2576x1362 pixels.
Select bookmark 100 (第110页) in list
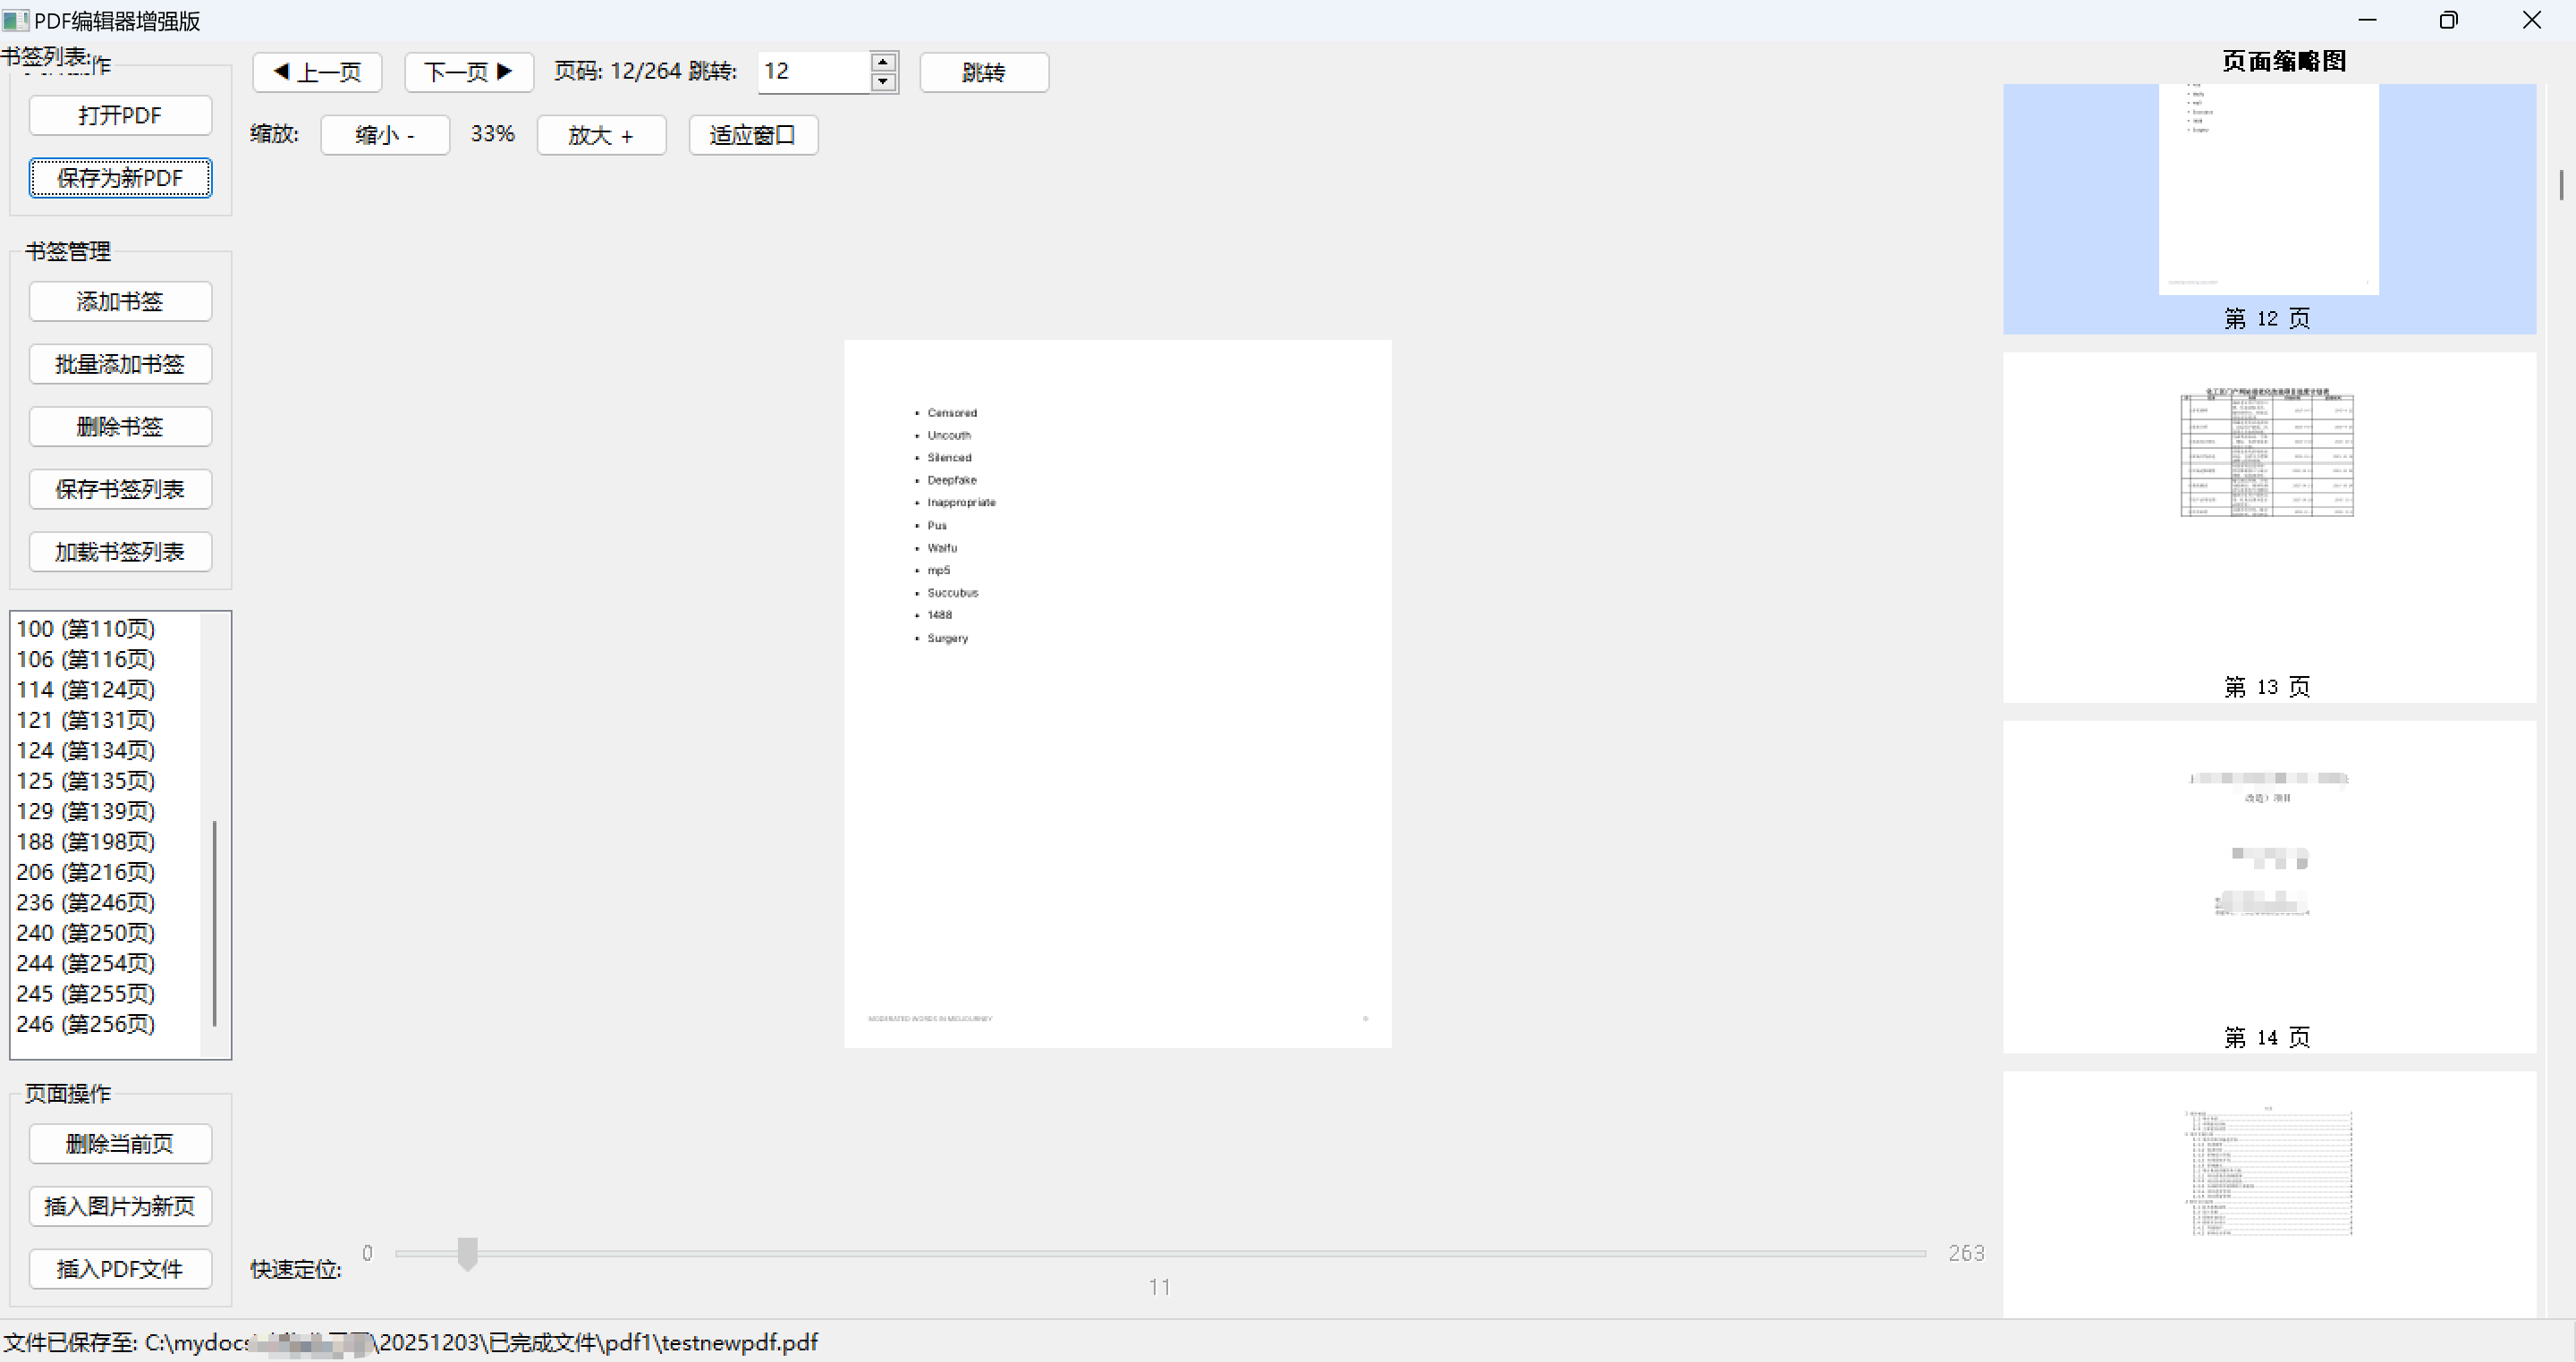(x=86, y=629)
